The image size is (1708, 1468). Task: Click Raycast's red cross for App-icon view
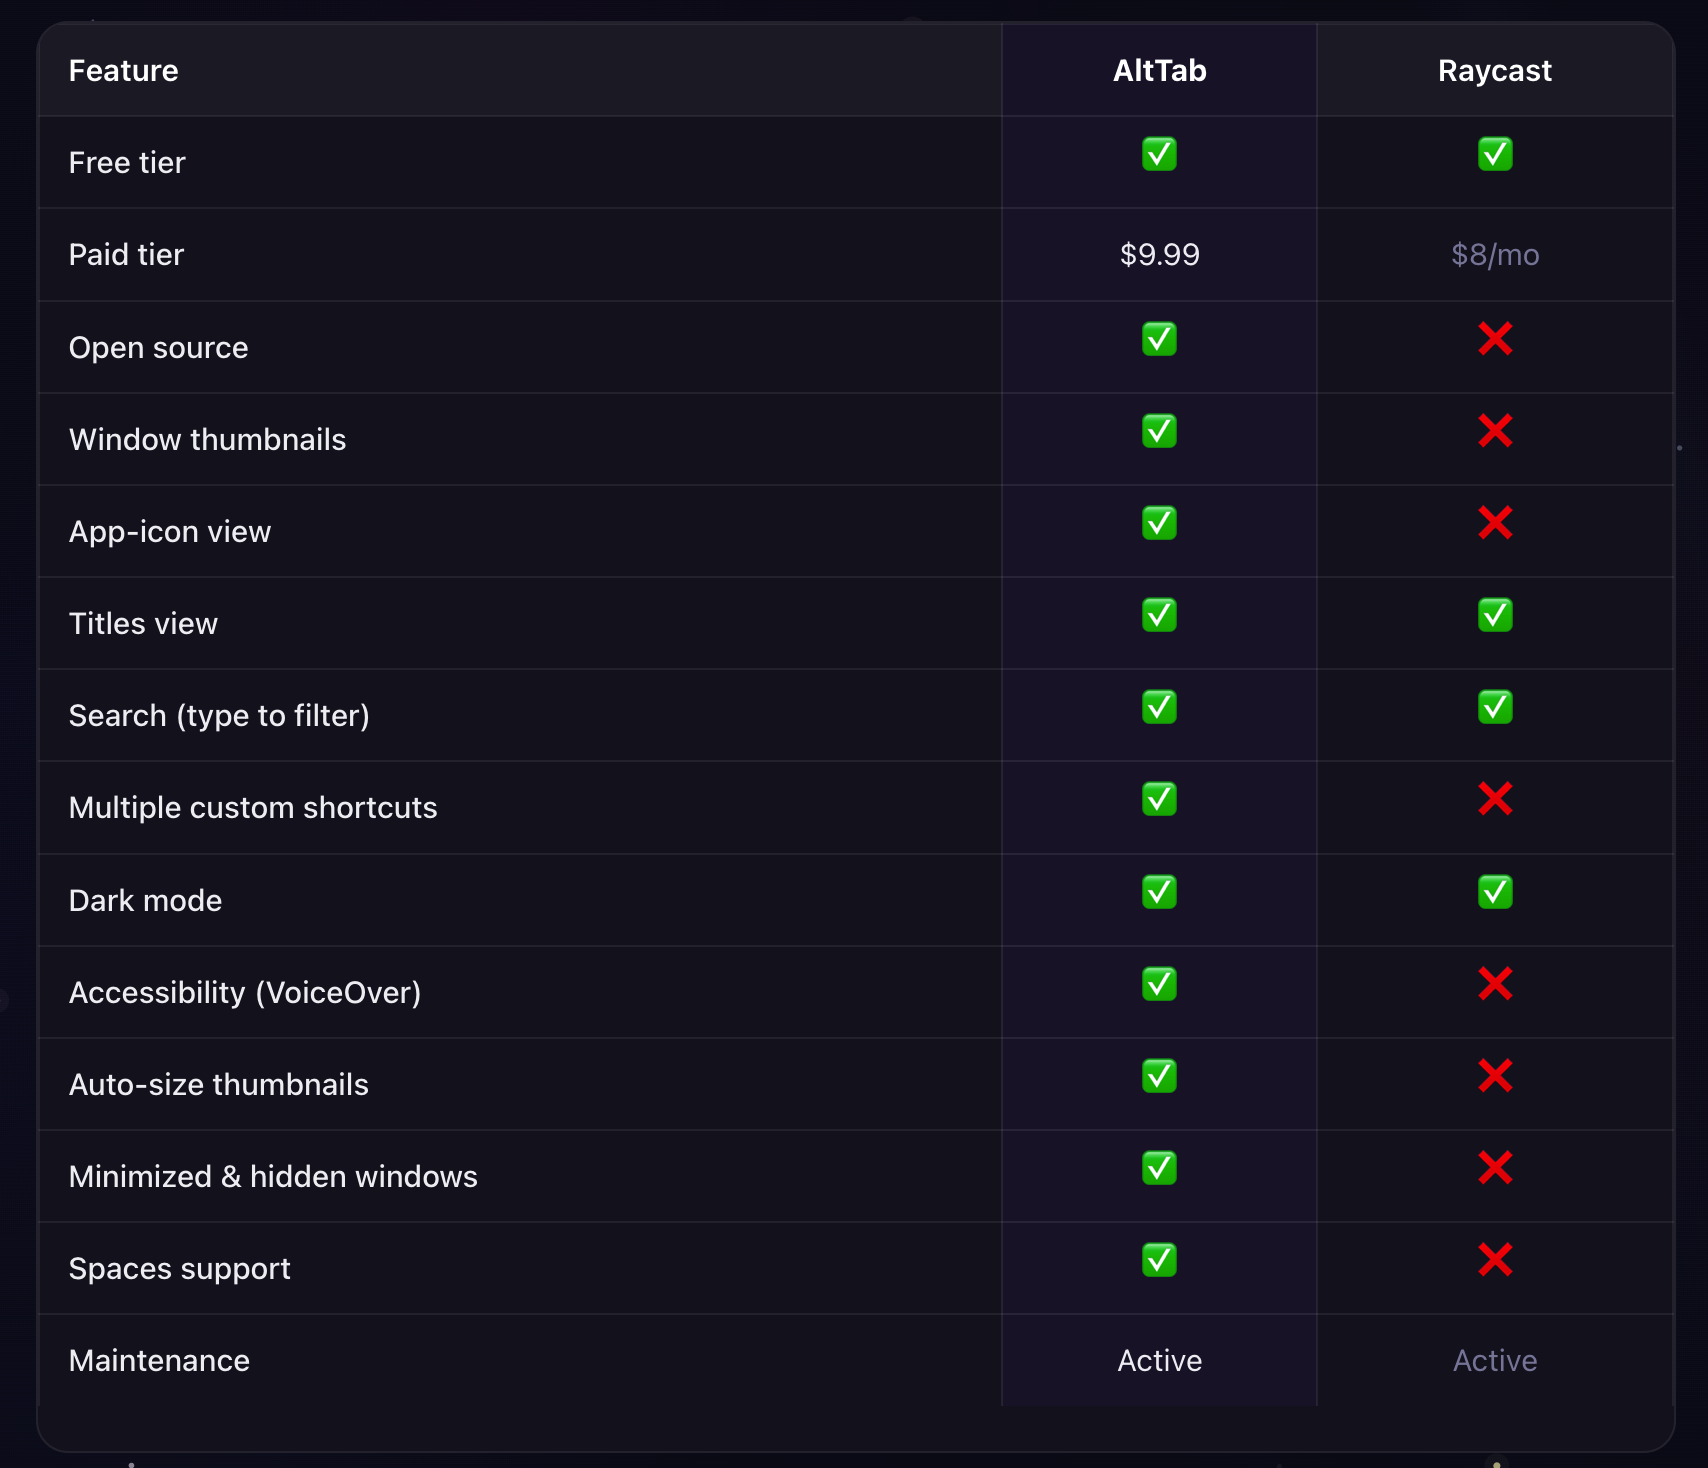[x=1495, y=523]
